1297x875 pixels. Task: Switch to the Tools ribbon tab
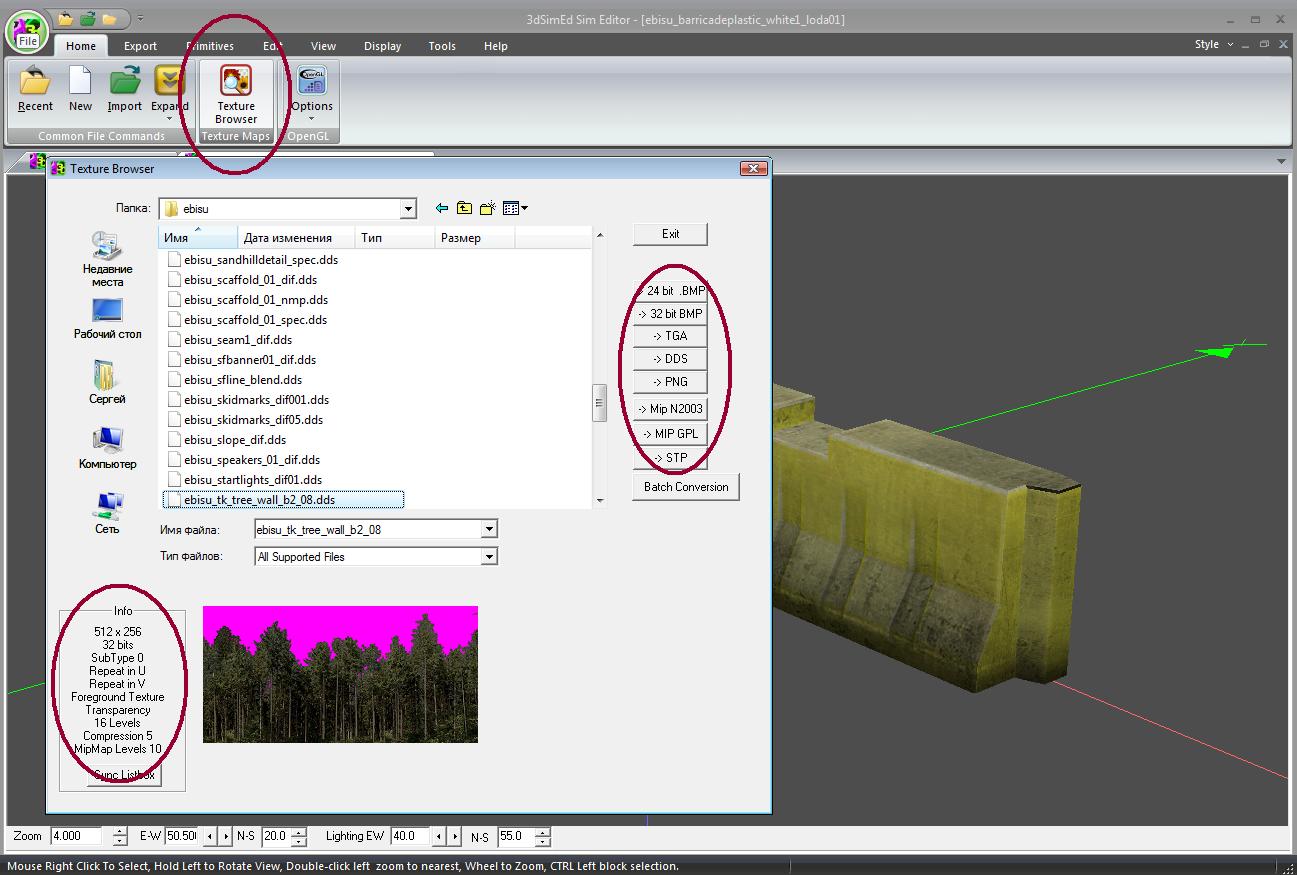tap(442, 46)
